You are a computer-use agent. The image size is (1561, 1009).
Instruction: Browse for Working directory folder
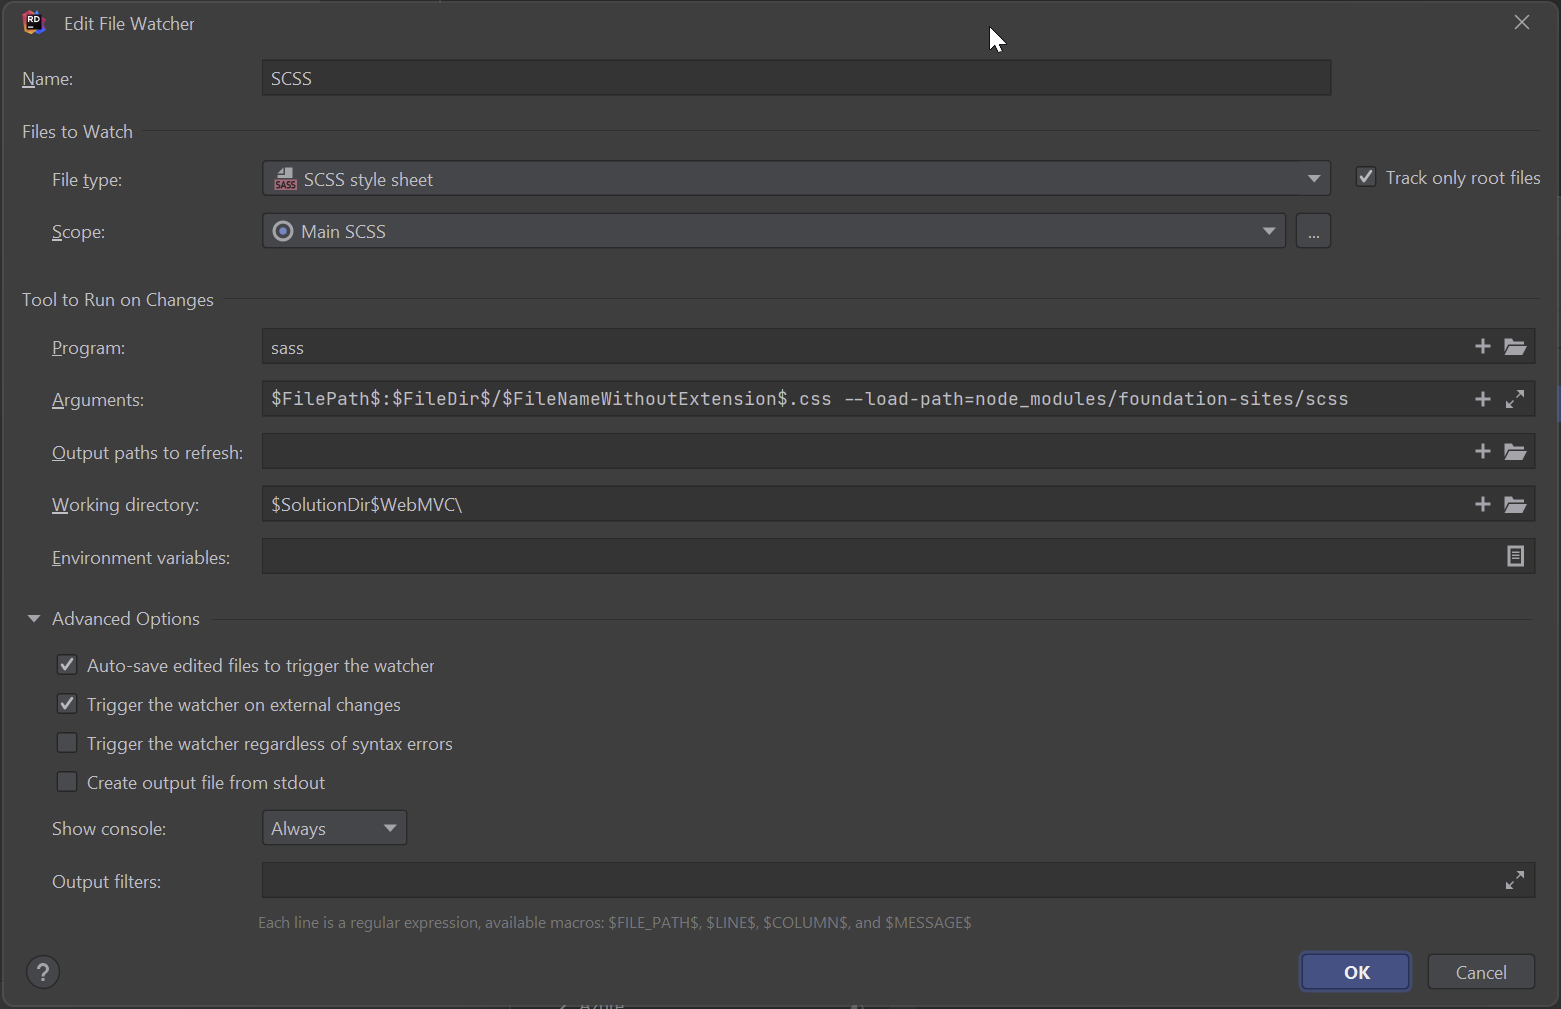(1515, 504)
